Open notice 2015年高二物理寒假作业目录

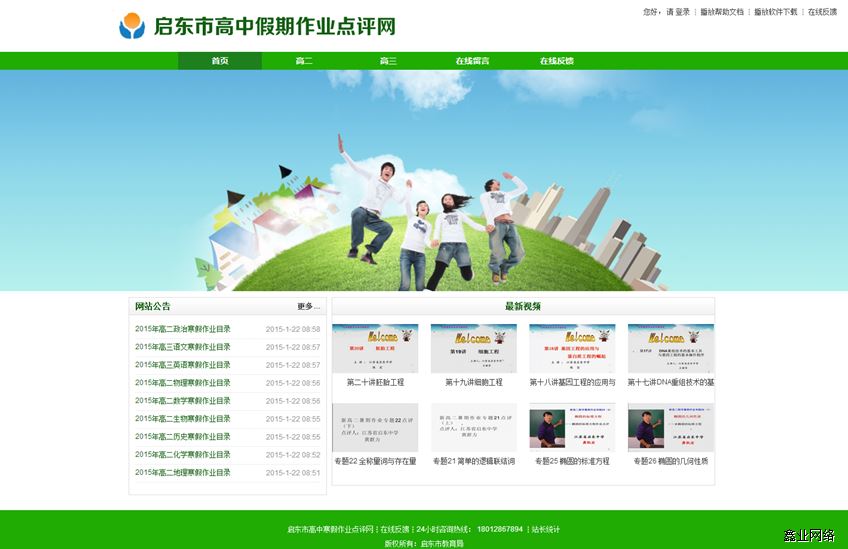click(x=183, y=382)
